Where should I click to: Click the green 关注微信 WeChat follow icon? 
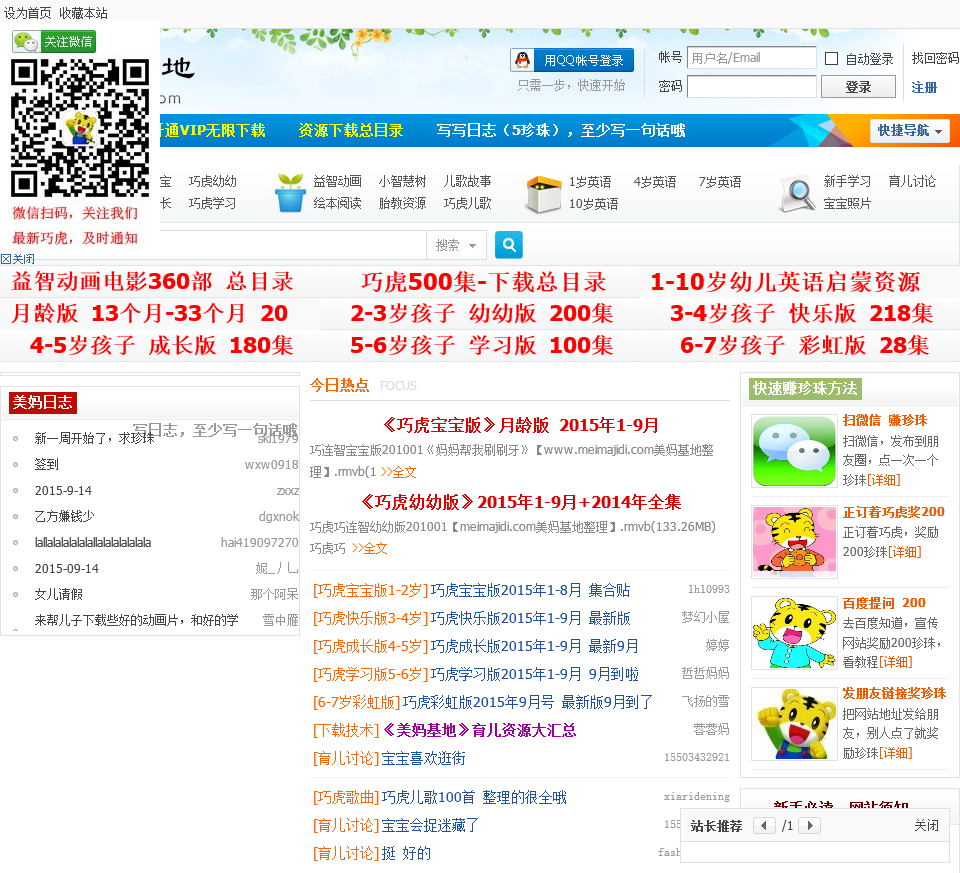click(54, 42)
